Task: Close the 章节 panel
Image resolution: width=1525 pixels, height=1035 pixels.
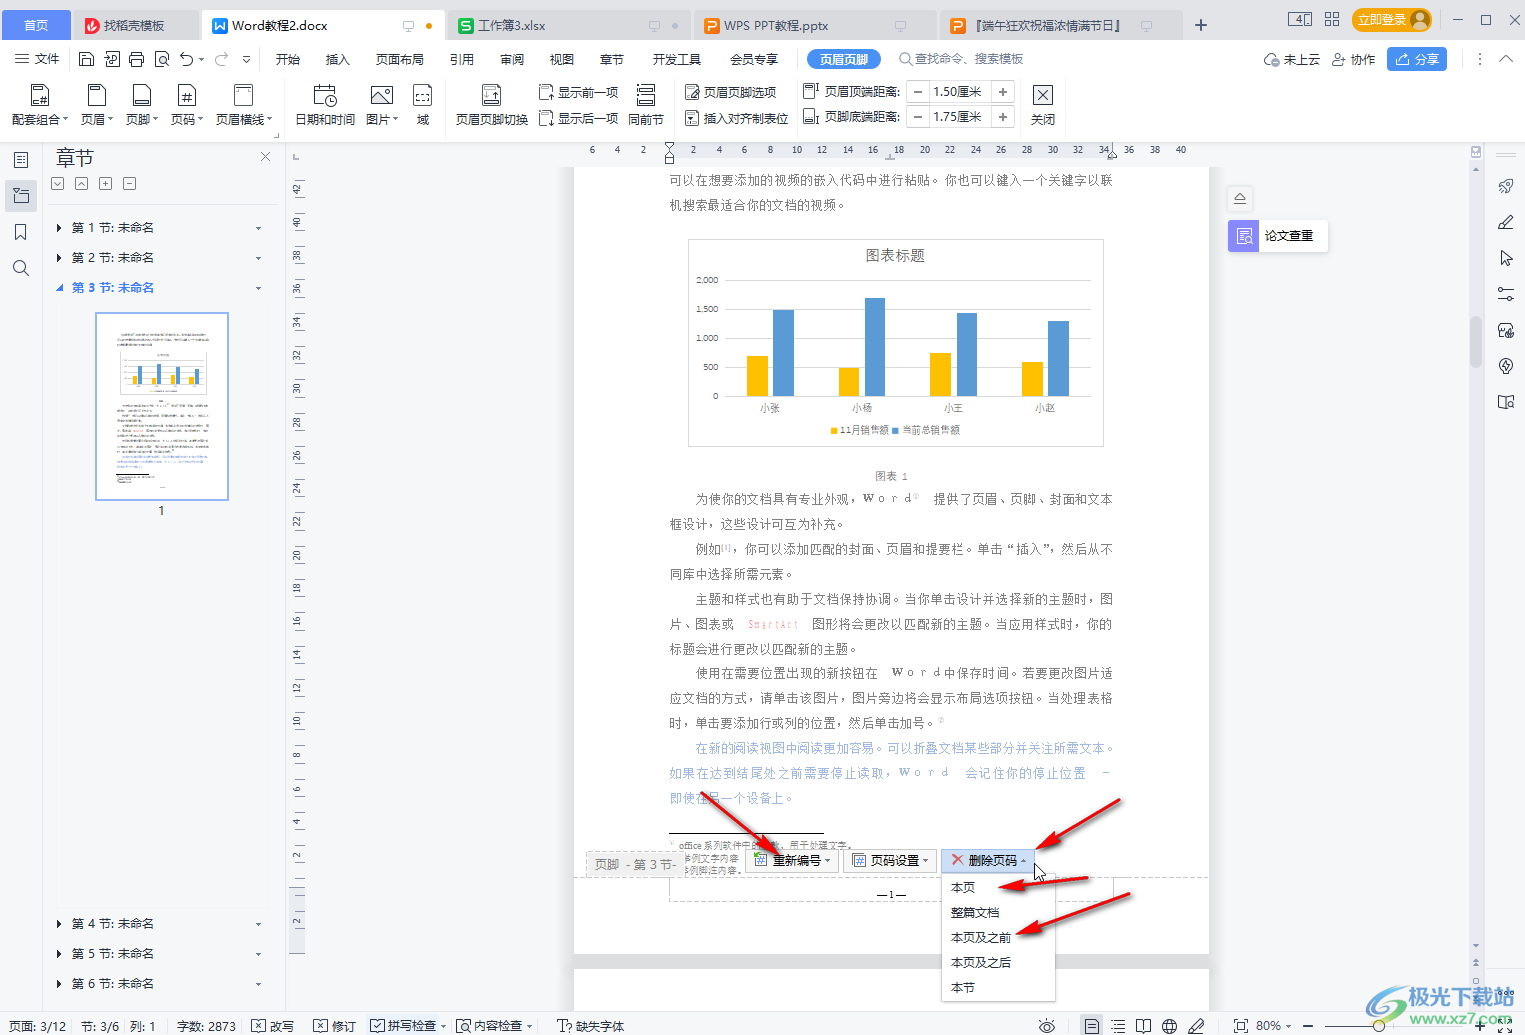Action: [265, 157]
